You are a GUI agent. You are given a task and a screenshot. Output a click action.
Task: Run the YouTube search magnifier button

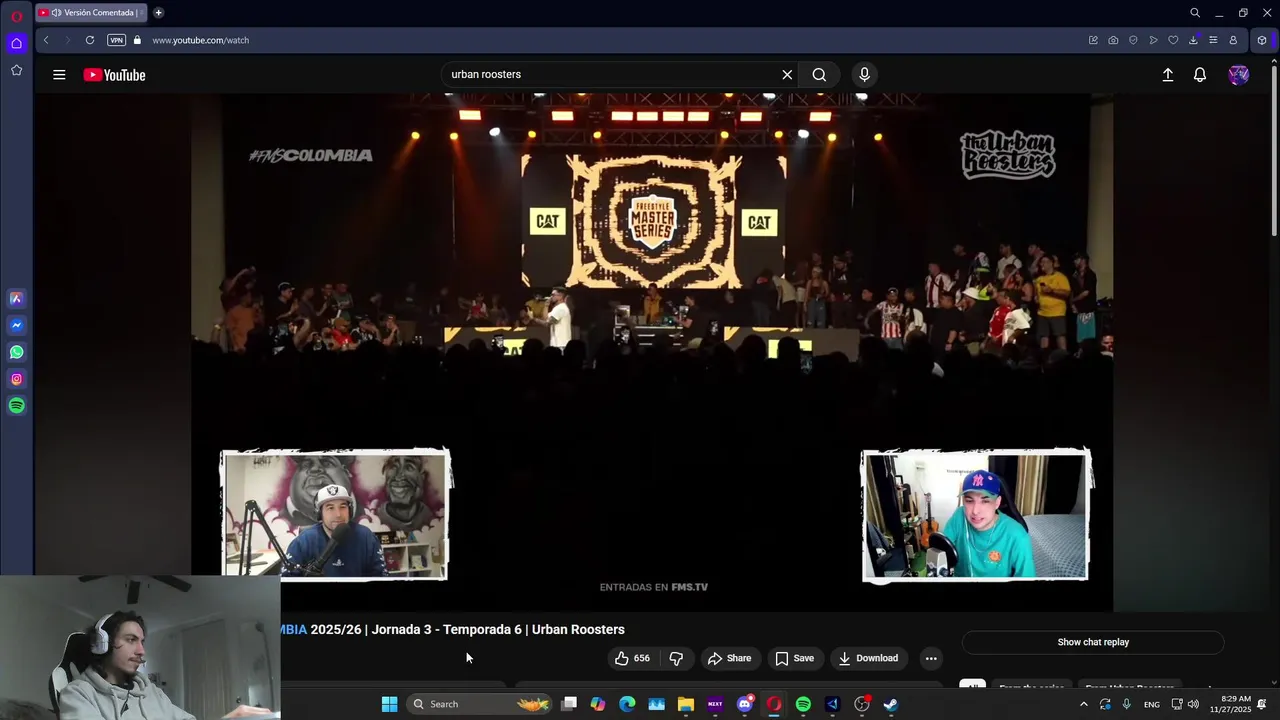coord(819,74)
